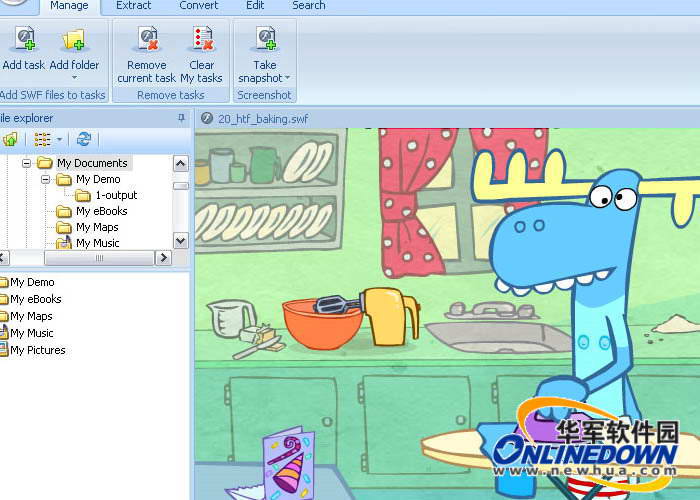Click the 1-output folder icon
700x500 pixels.
[83, 196]
